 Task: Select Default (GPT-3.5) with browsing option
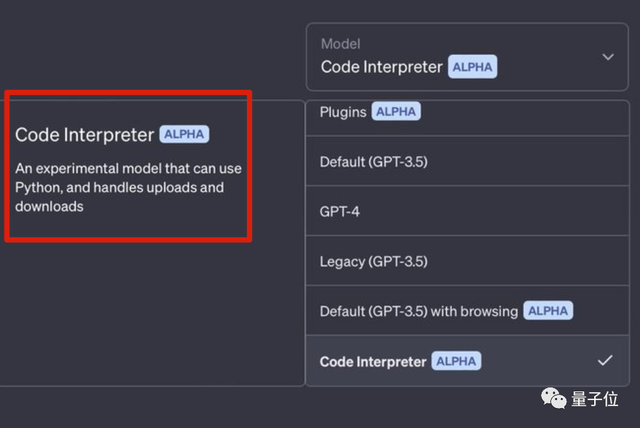418,311
